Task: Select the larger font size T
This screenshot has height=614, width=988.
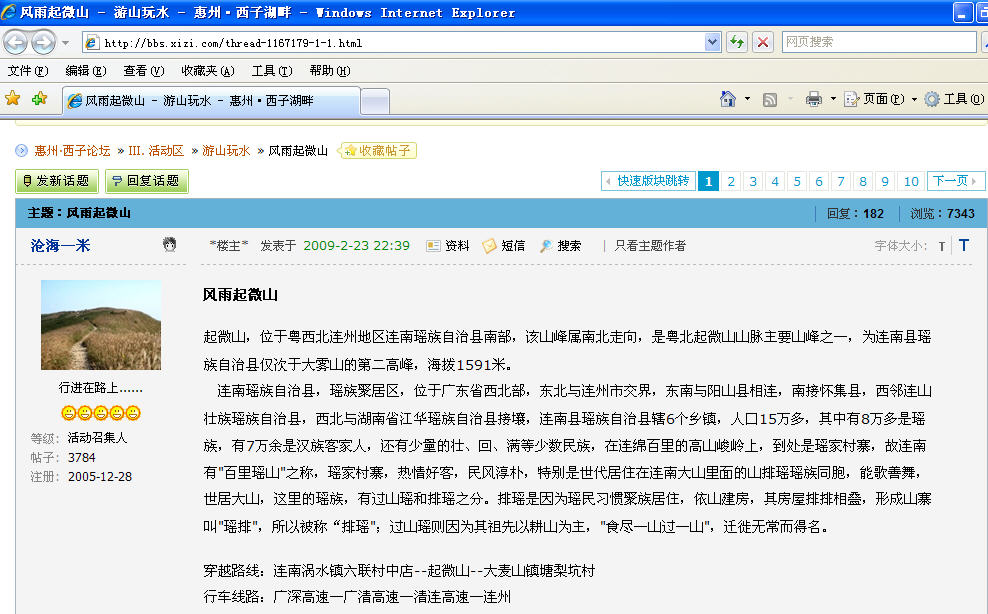Action: click(x=964, y=245)
